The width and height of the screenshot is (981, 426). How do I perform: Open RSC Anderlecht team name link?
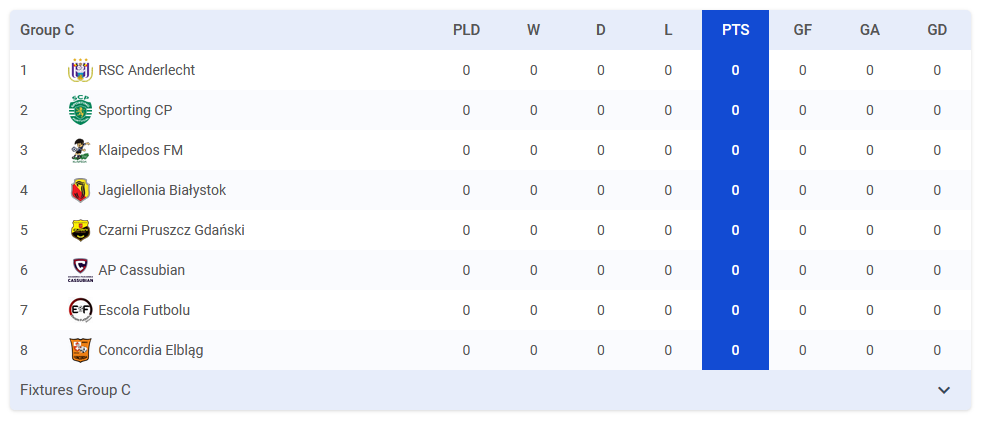tap(146, 70)
